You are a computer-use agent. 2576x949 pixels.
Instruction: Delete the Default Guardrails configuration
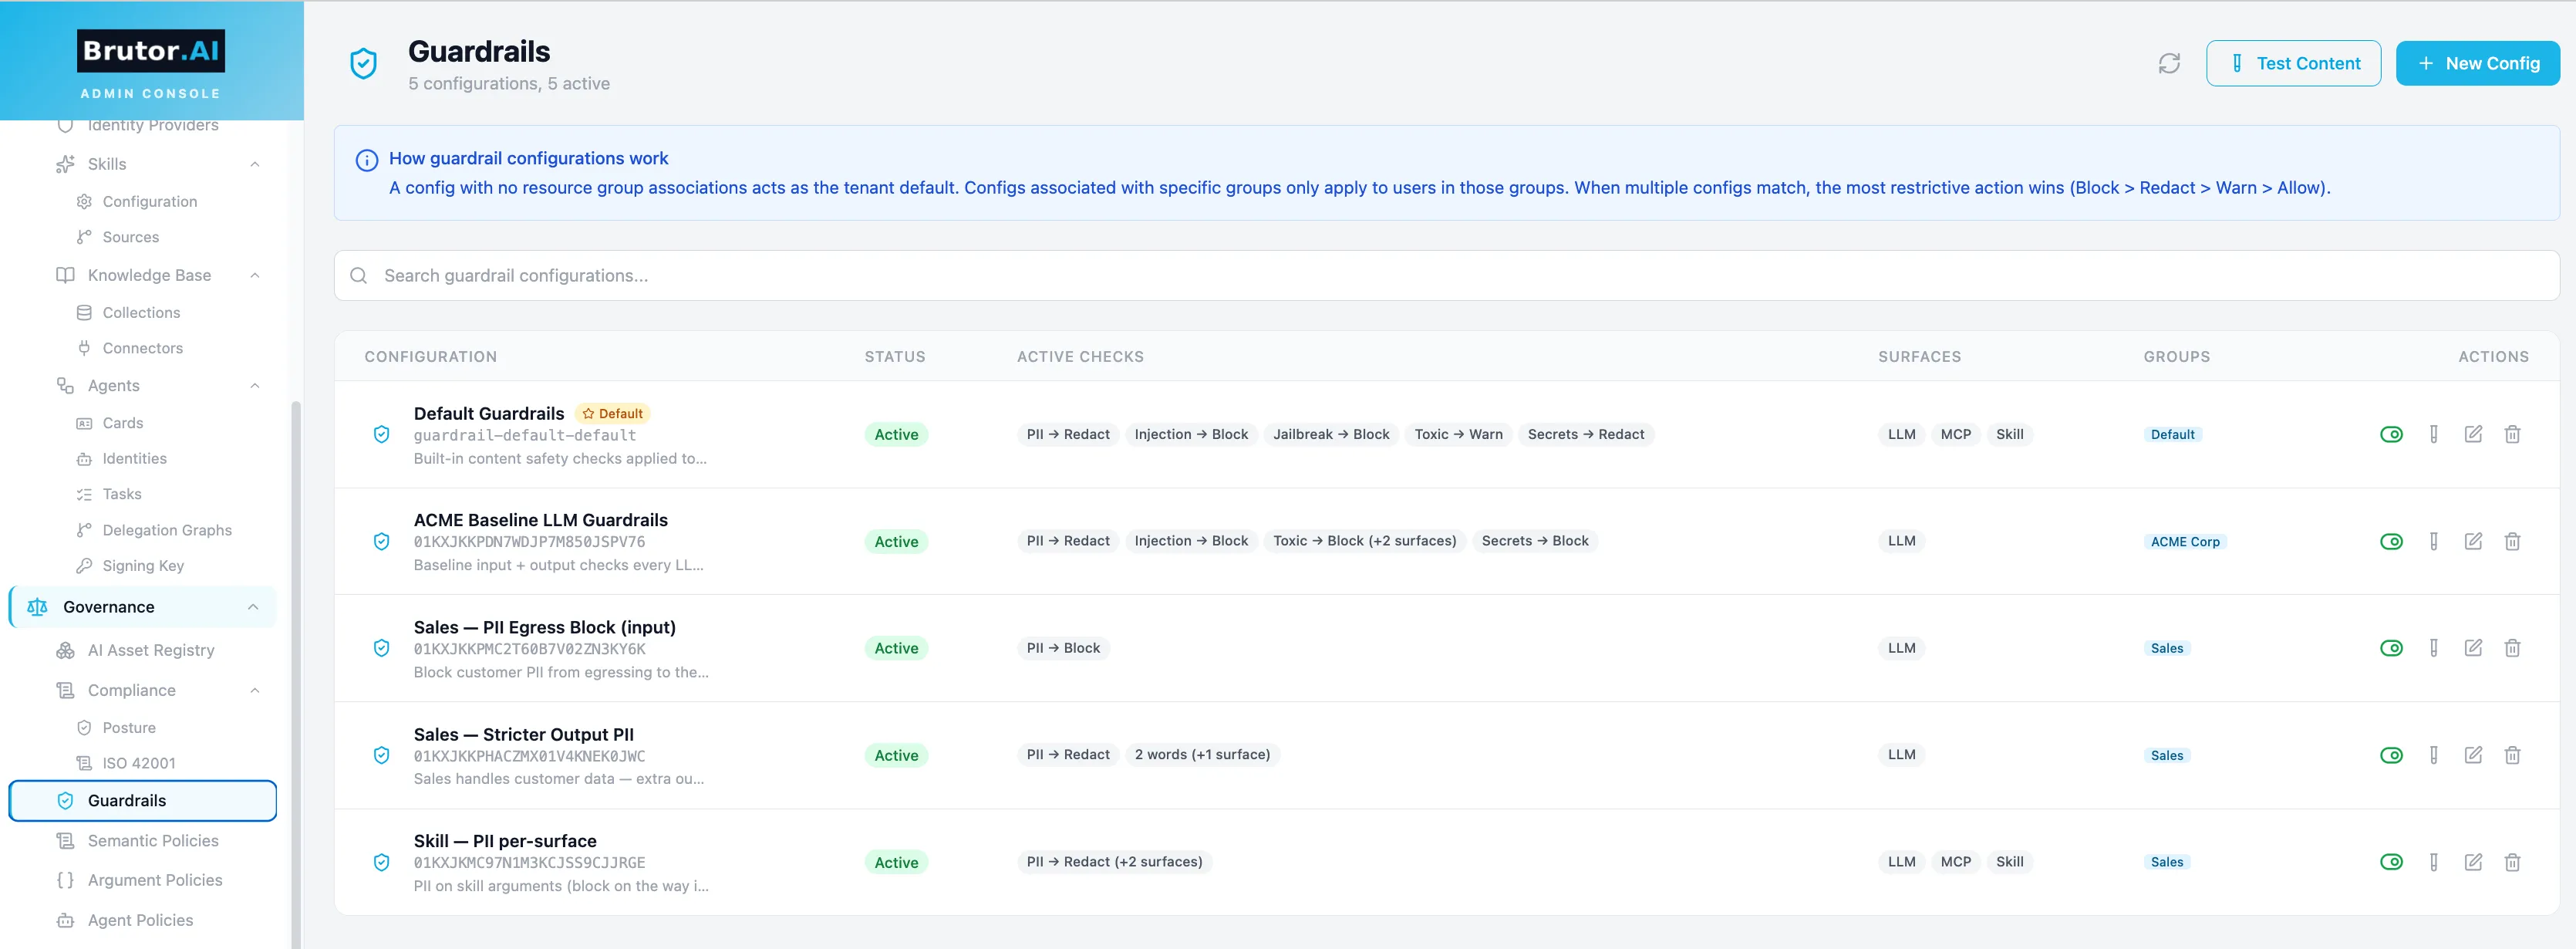2512,434
